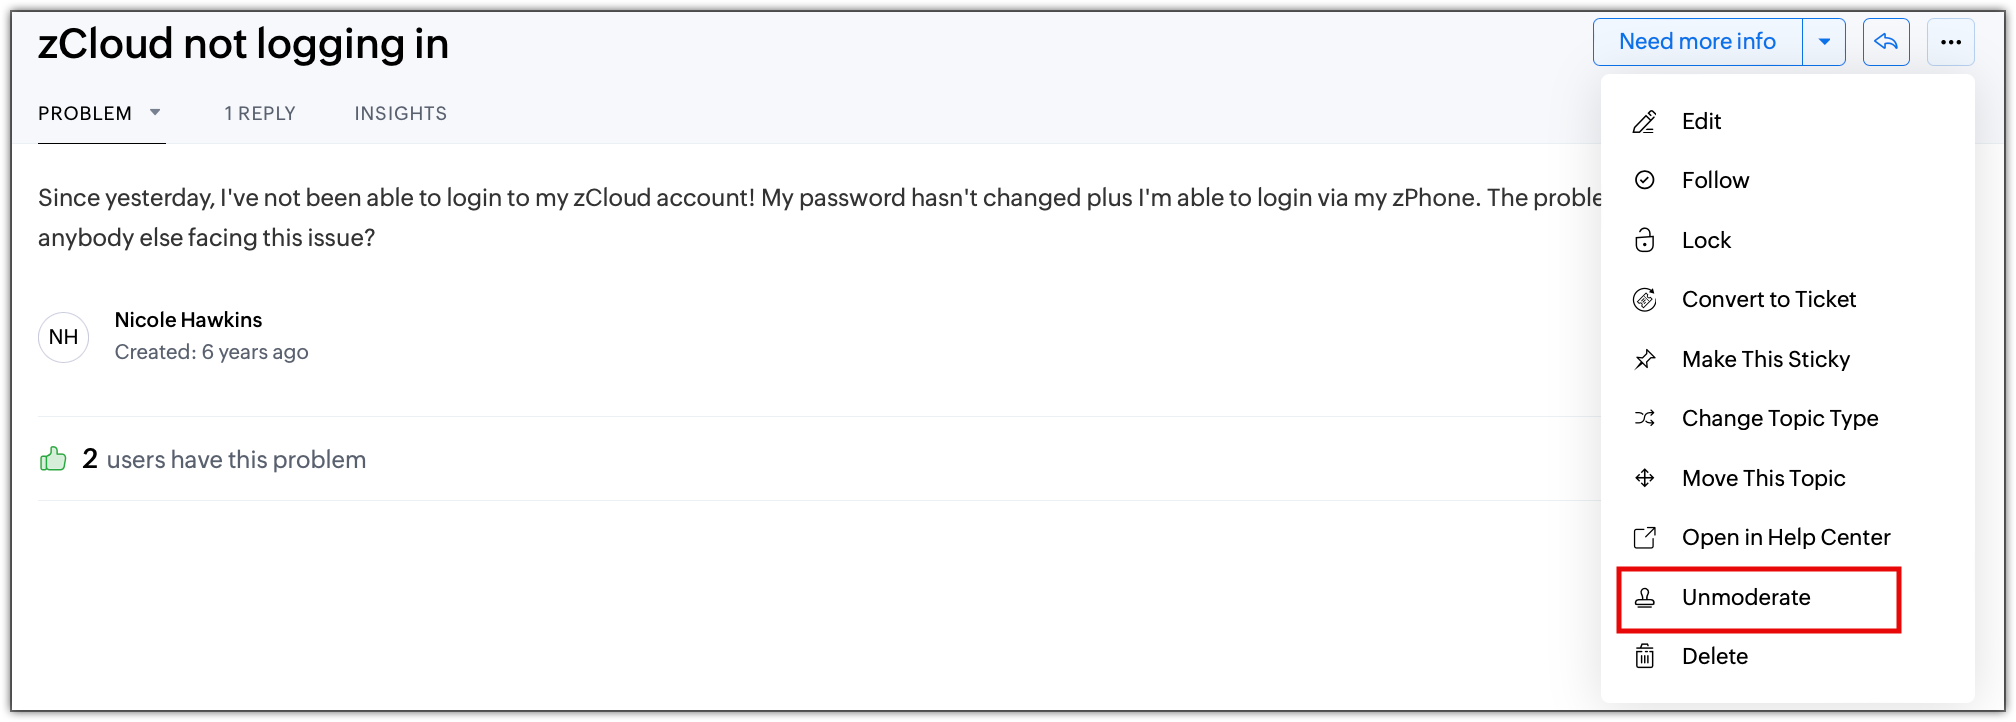This screenshot has width=2016, height=722.
Task: Click the Need more info button
Action: (x=1697, y=42)
